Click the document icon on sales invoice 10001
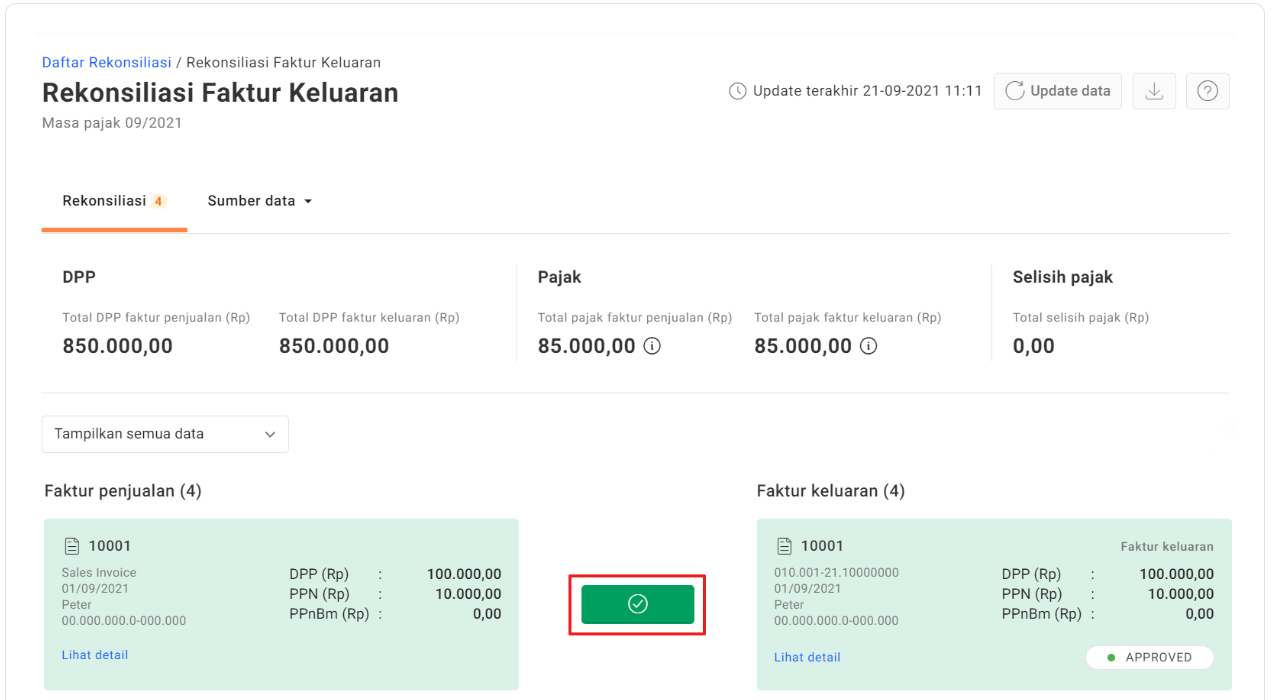Viewport: 1274px width, 700px height. (71, 546)
